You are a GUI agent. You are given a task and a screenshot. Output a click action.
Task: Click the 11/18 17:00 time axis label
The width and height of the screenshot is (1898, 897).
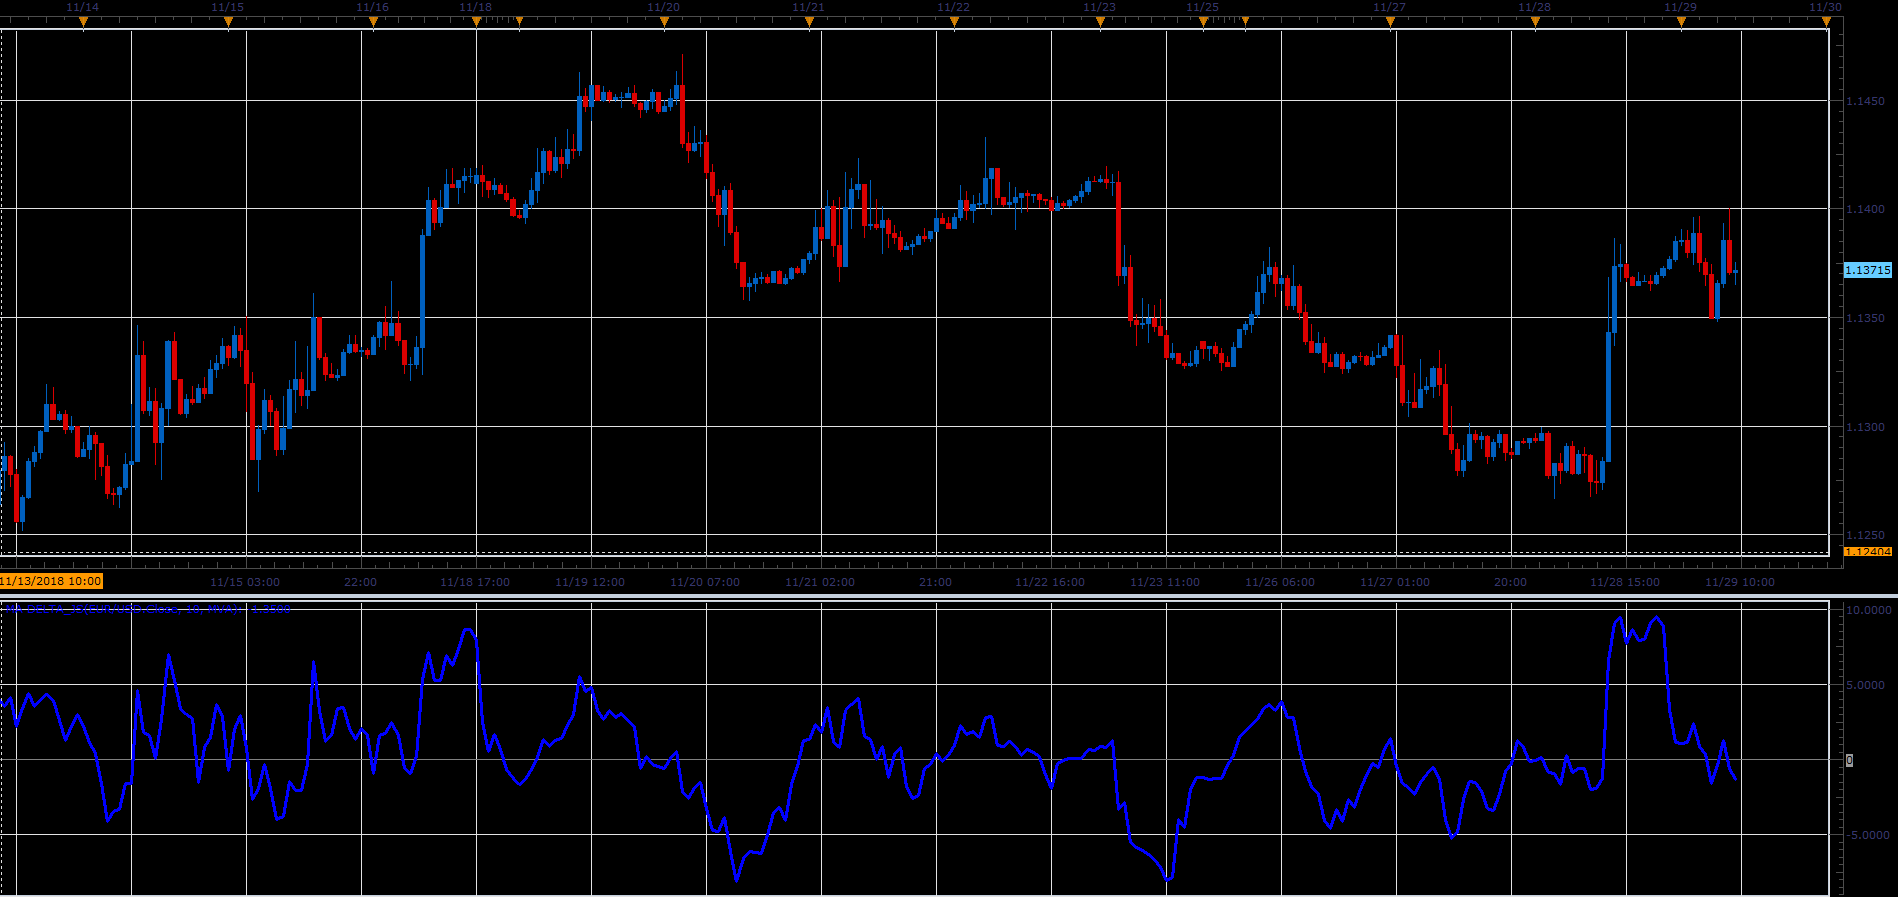475,582
